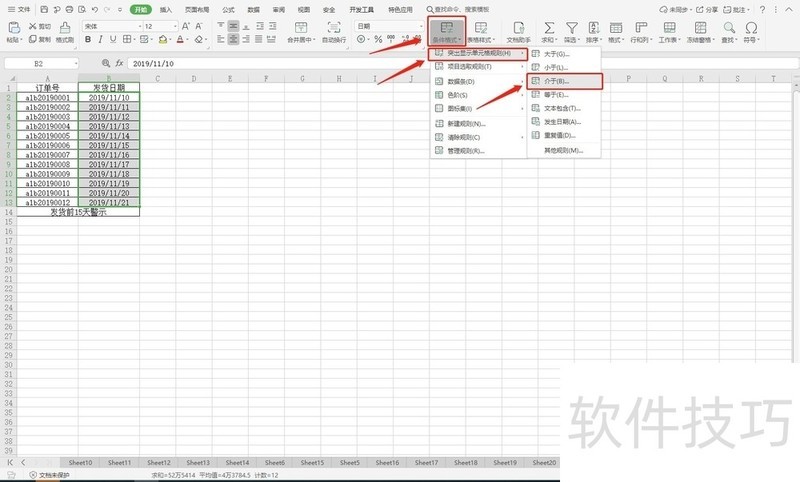Click the AutoSum (求和) sigma icon
Screen dimensions: 800x482
click(x=549, y=28)
